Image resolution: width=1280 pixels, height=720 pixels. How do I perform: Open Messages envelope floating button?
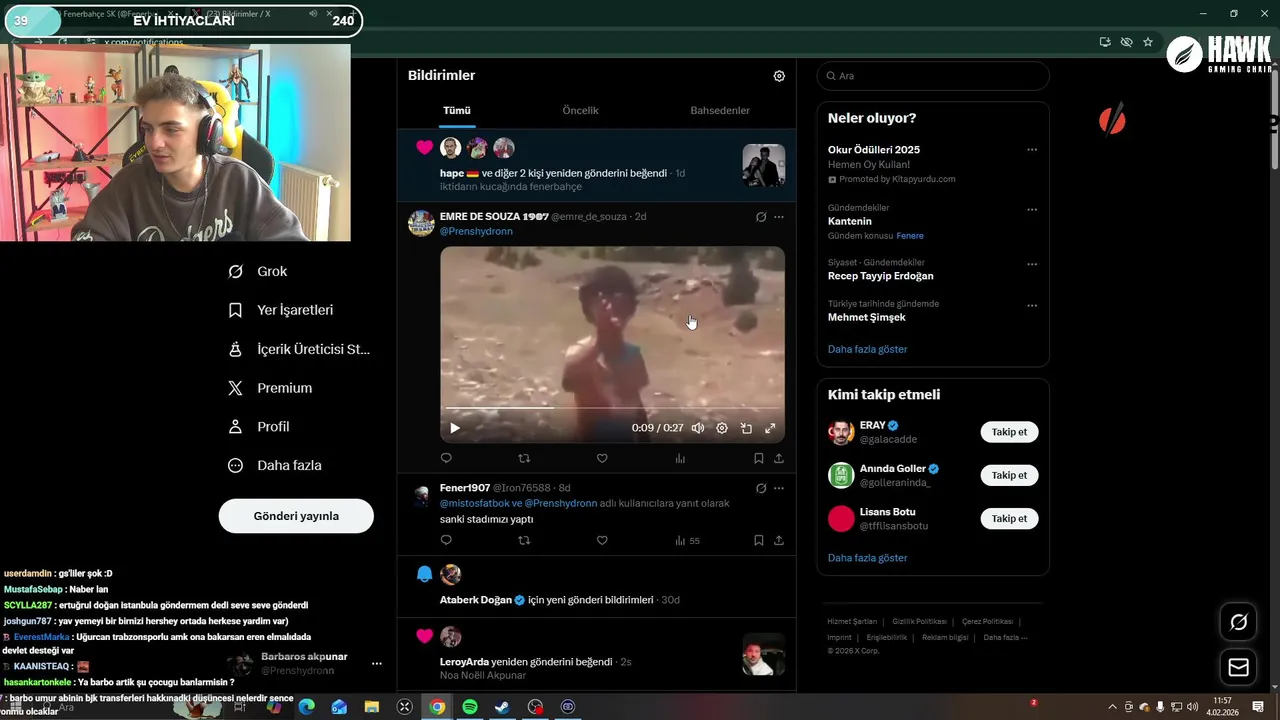pyautogui.click(x=1238, y=667)
